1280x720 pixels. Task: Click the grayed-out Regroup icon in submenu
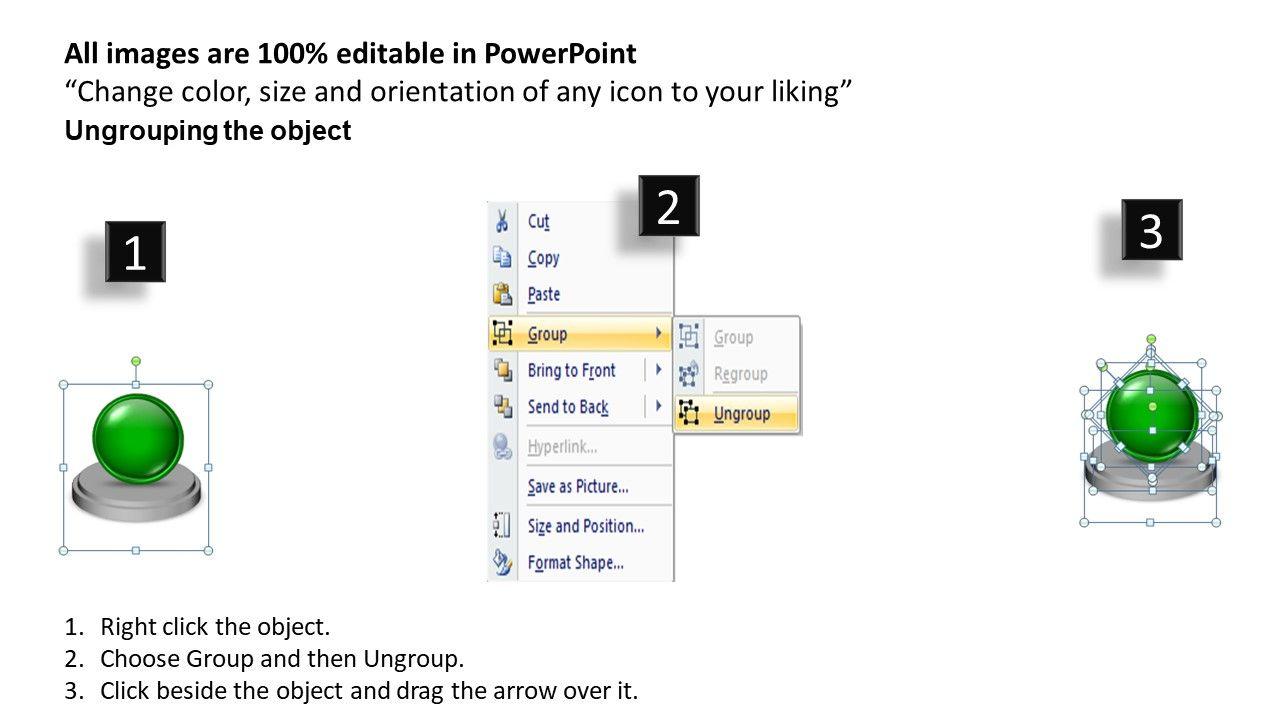(688, 374)
